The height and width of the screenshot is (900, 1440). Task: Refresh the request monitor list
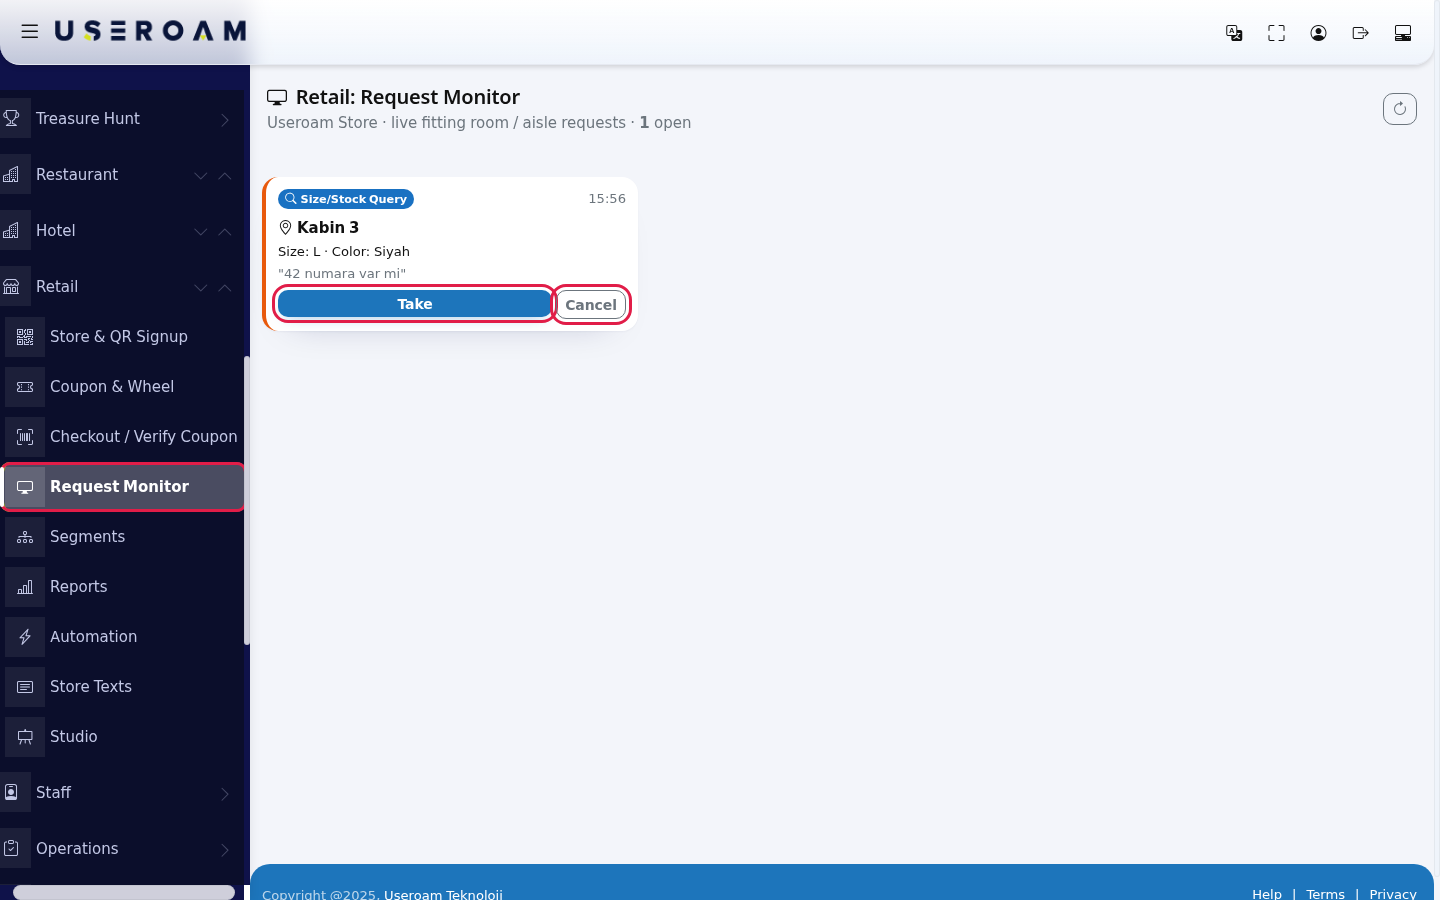[x=1400, y=108]
